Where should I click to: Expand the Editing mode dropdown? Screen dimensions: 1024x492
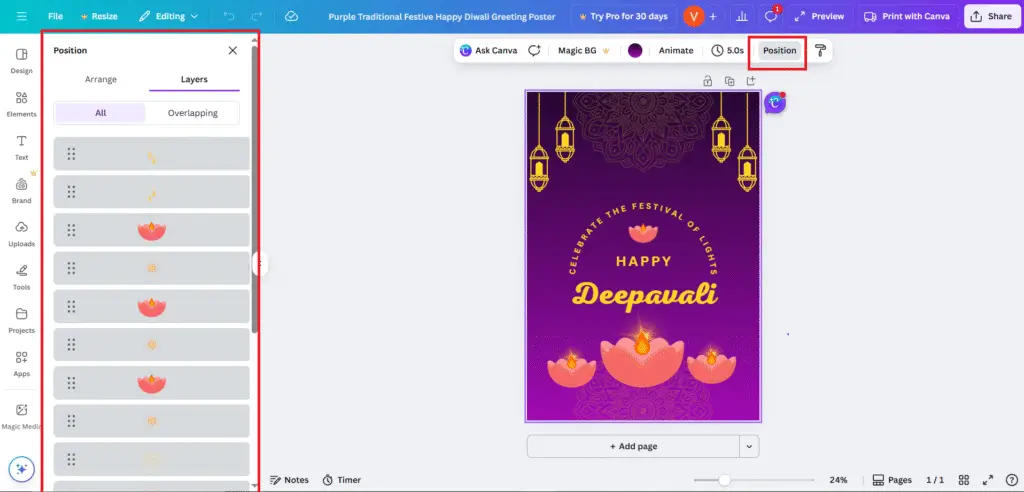click(x=168, y=16)
